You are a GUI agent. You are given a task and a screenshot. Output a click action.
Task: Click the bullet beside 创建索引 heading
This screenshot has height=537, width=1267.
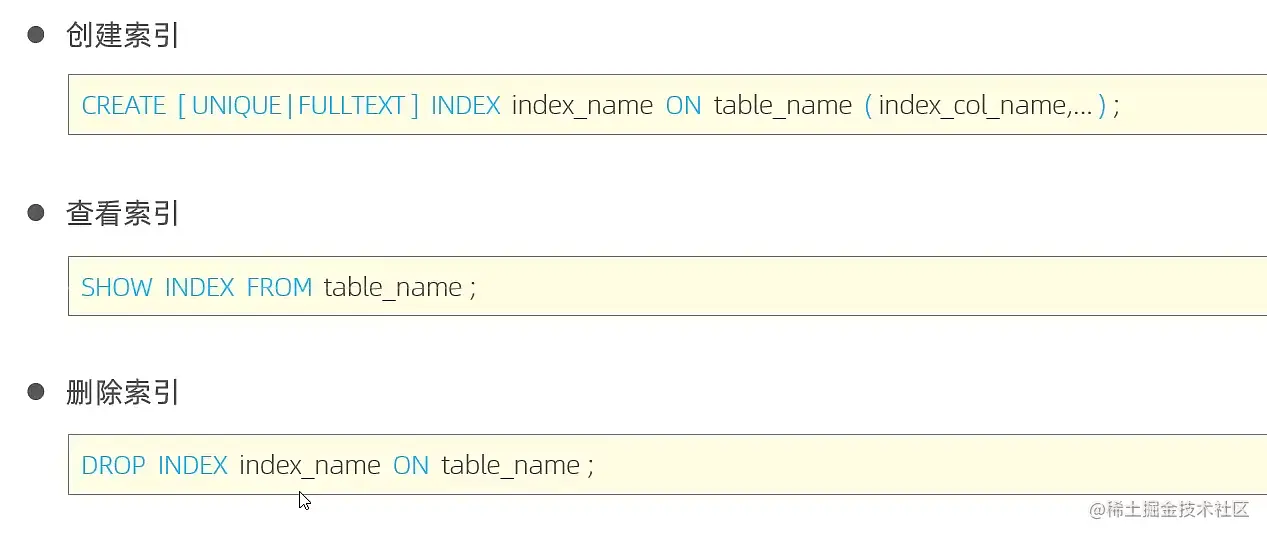[x=36, y=35]
